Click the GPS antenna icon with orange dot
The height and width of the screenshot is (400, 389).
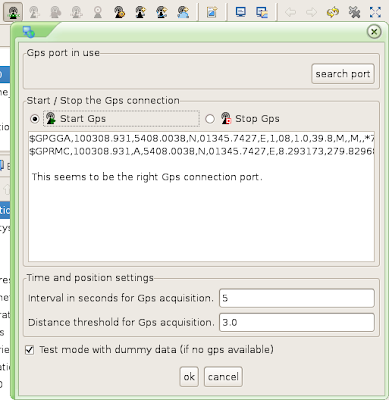tap(119, 12)
